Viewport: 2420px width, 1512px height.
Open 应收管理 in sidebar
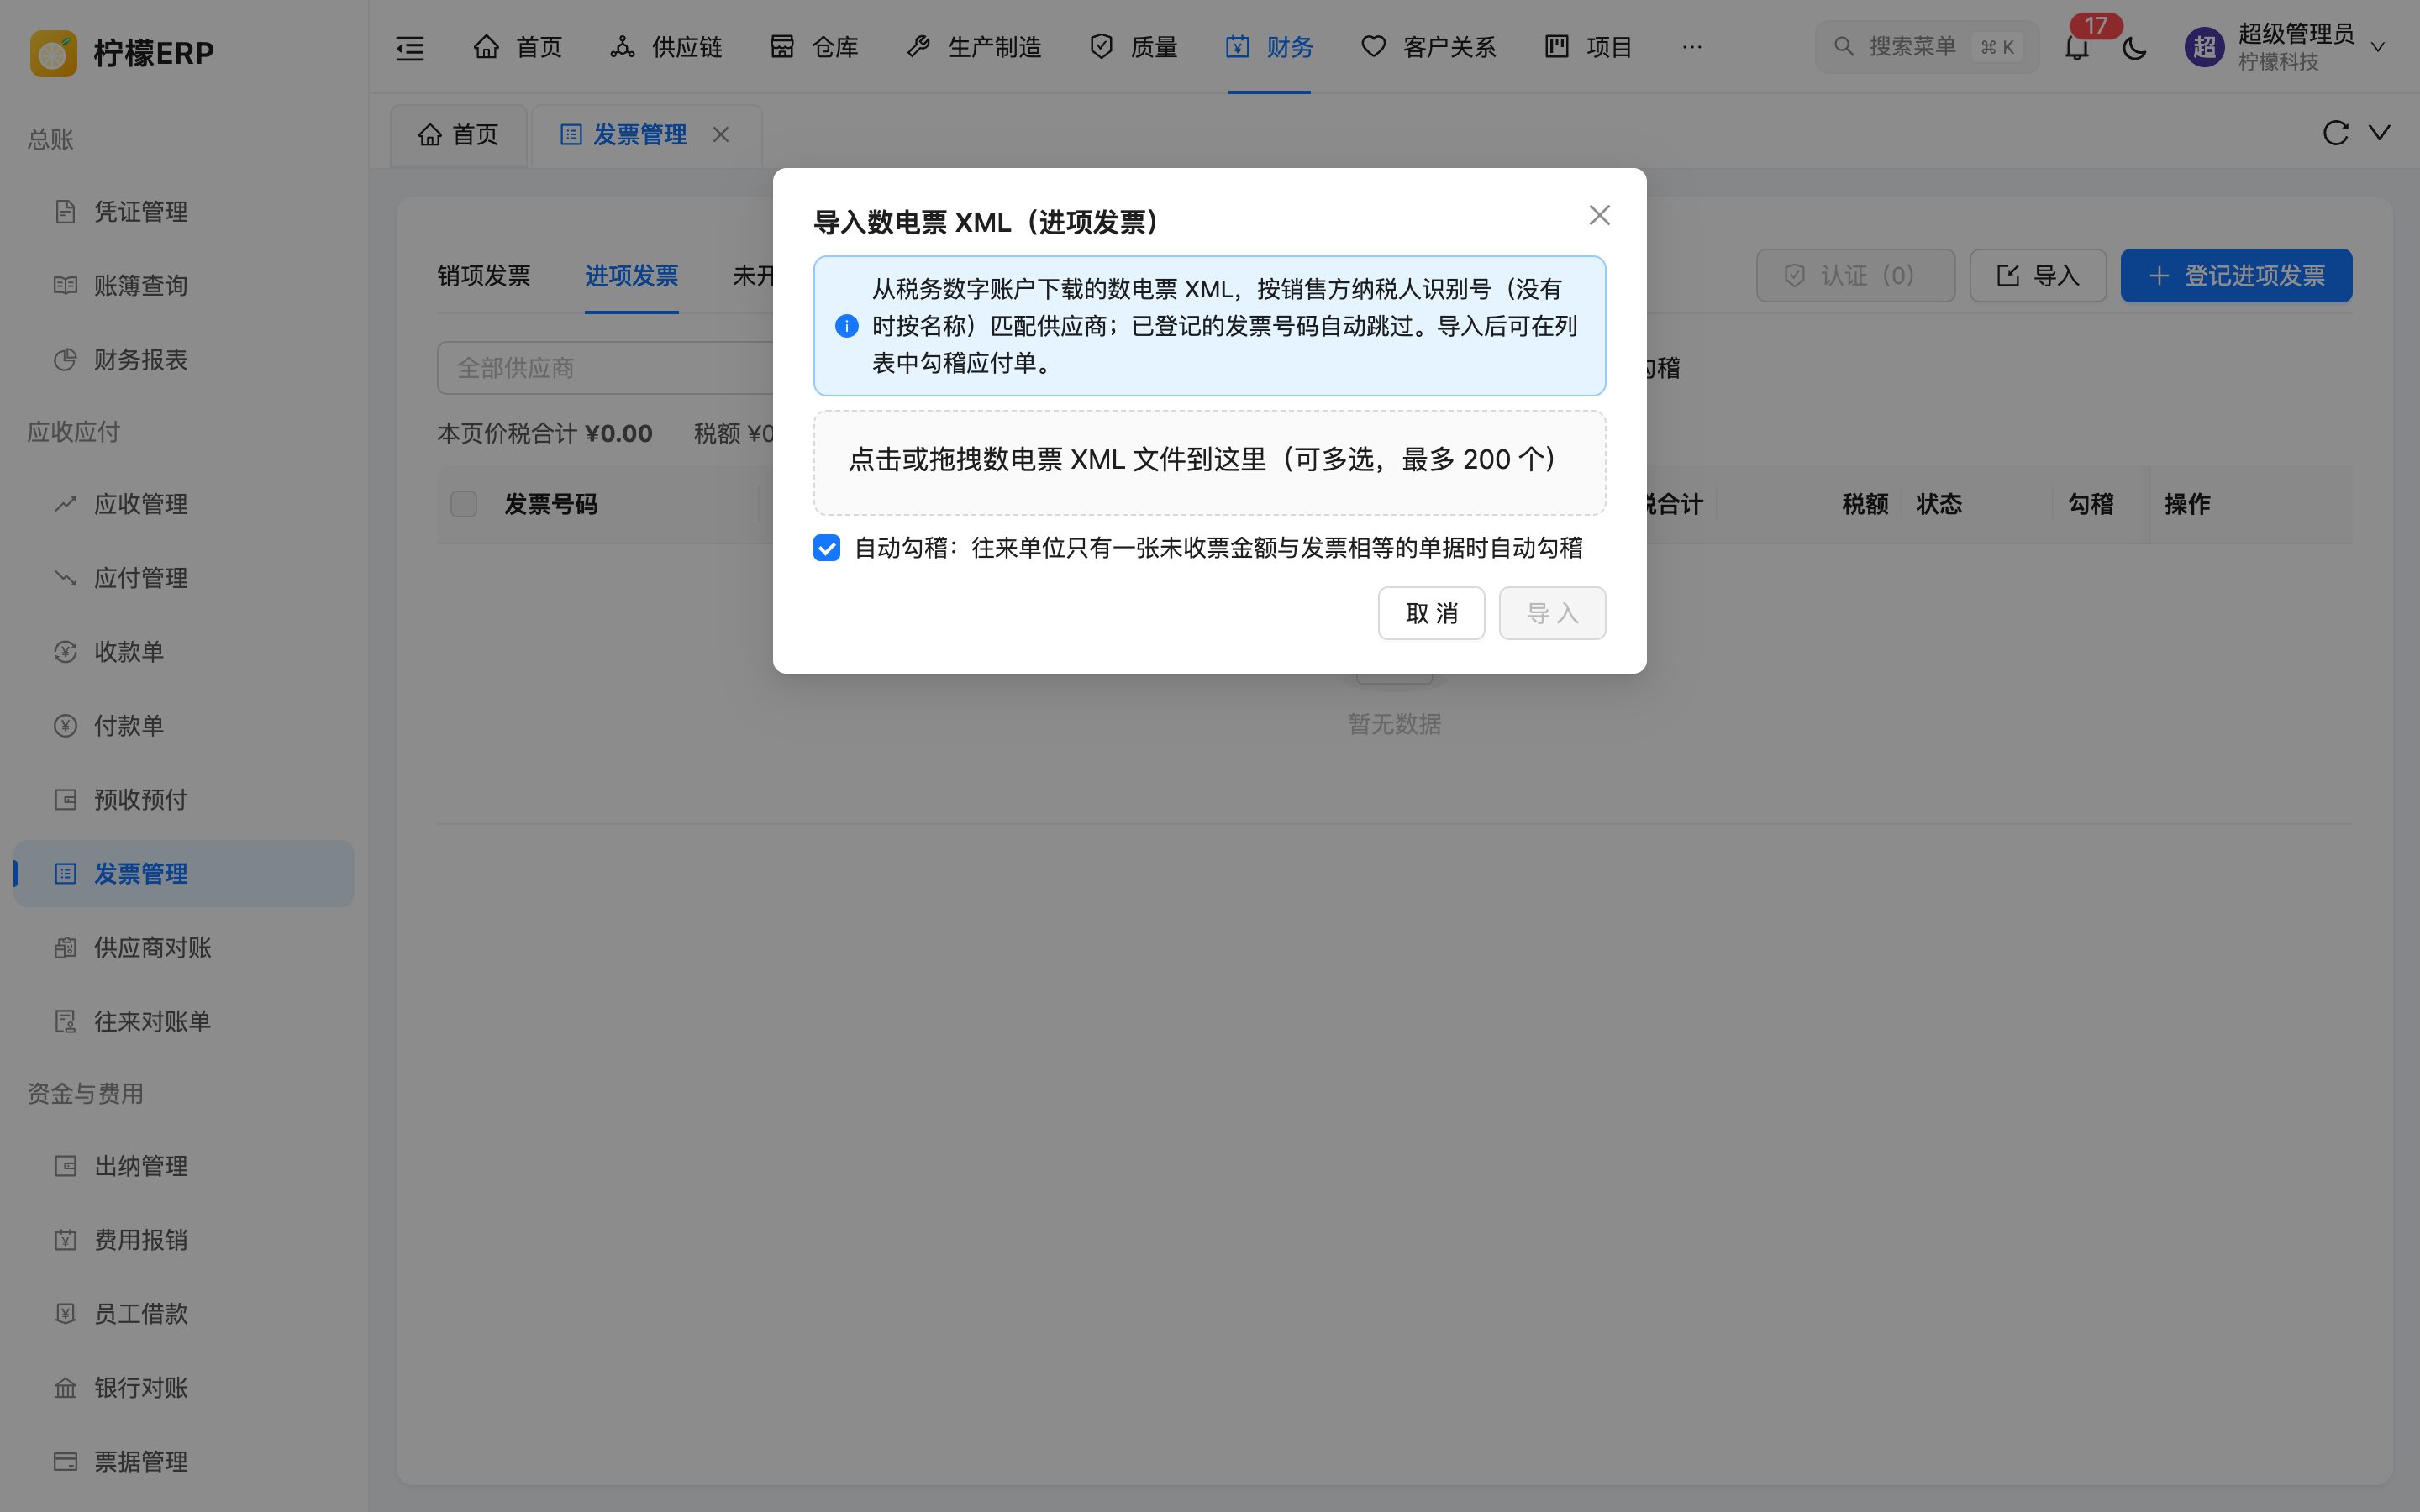click(184, 504)
